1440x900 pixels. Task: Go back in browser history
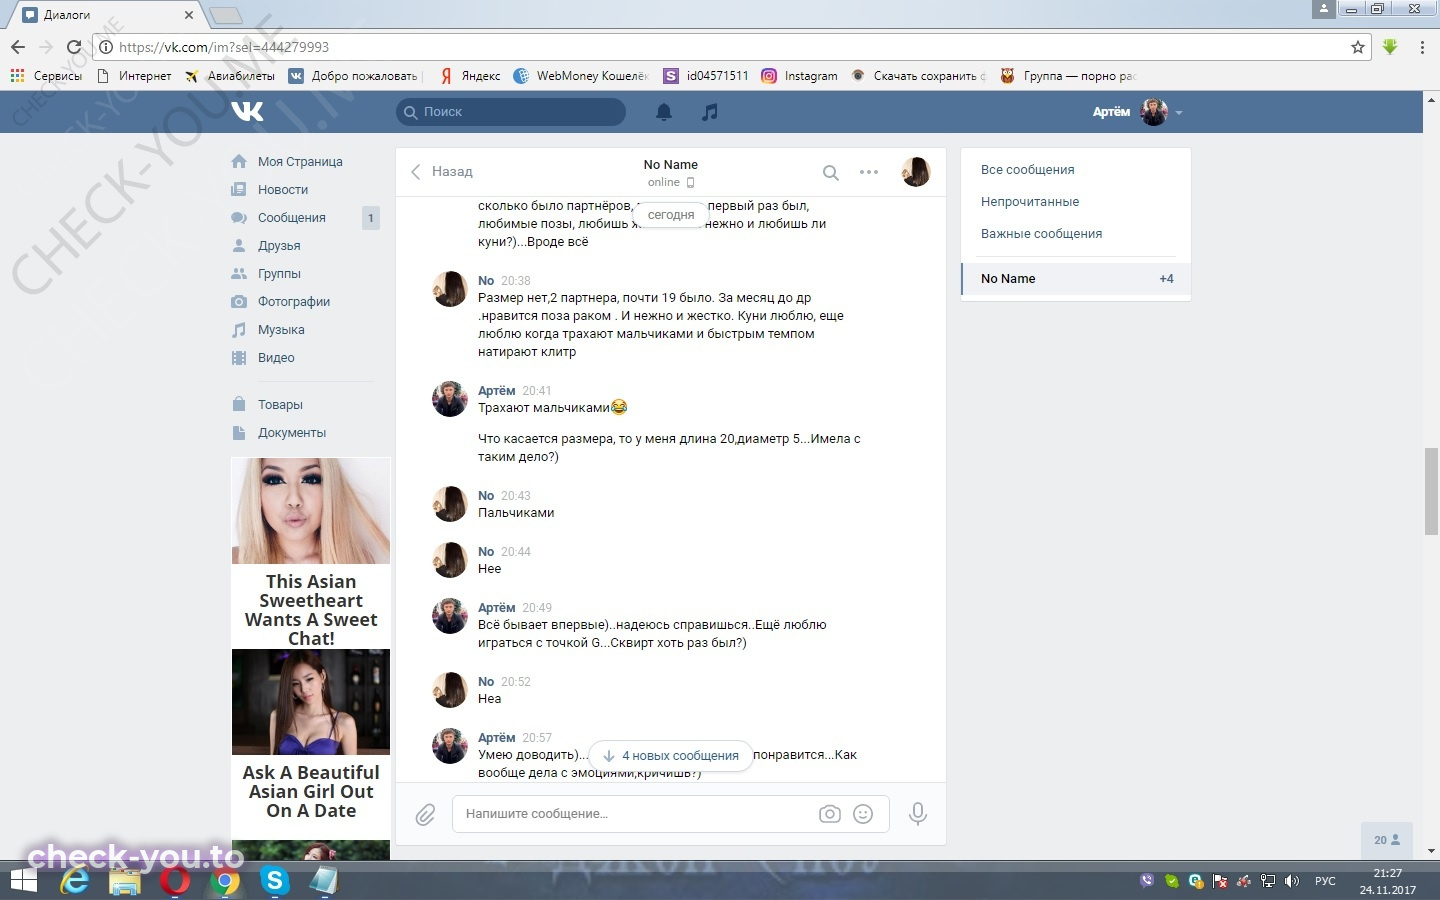coord(18,47)
